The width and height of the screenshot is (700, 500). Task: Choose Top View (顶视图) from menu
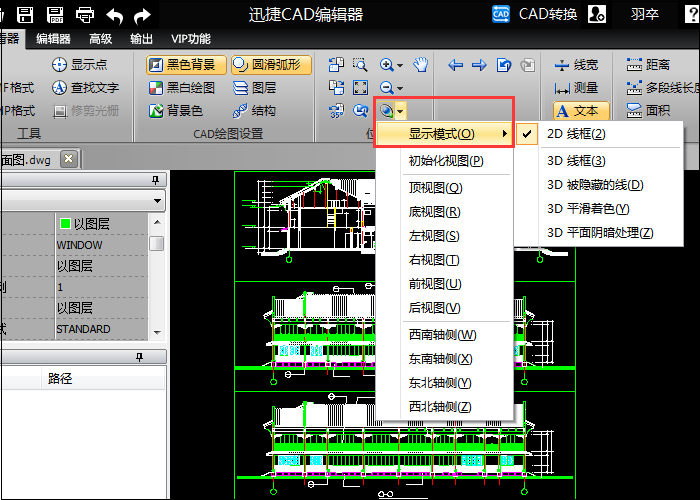435,188
